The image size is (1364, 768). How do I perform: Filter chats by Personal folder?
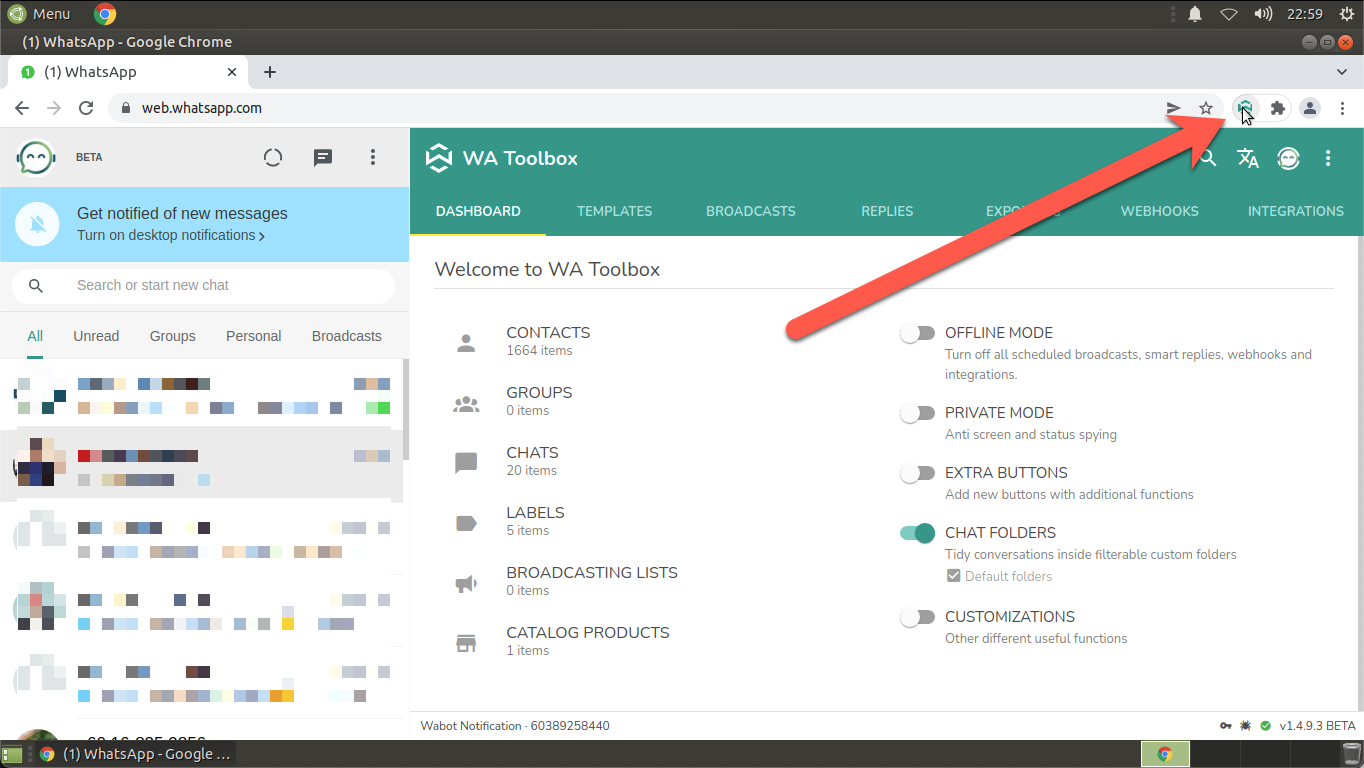[253, 336]
